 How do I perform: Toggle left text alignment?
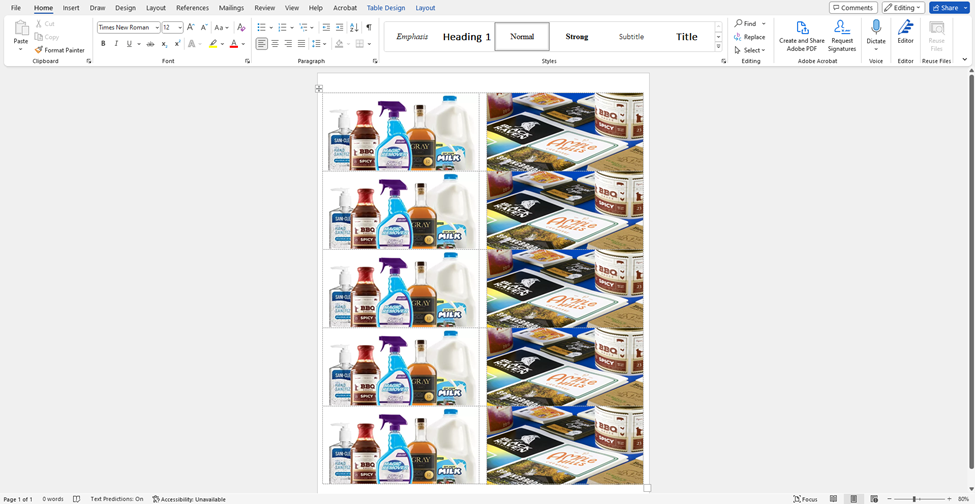coord(262,44)
